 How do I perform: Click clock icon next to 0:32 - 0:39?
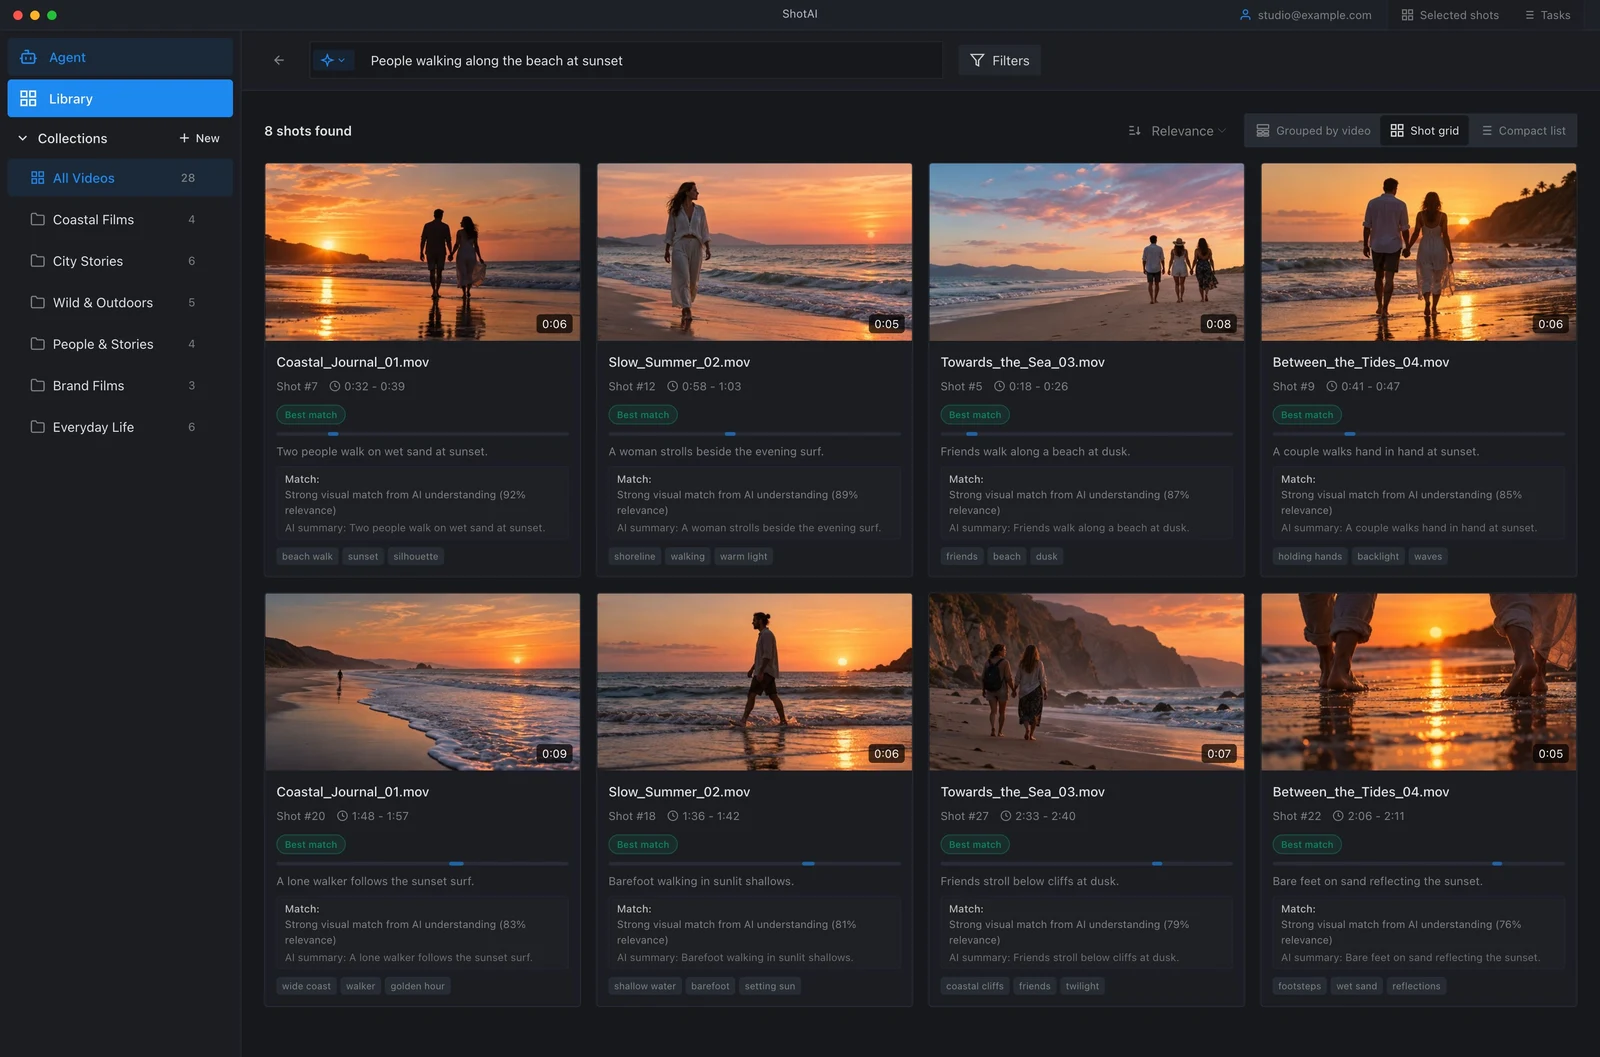click(335, 386)
